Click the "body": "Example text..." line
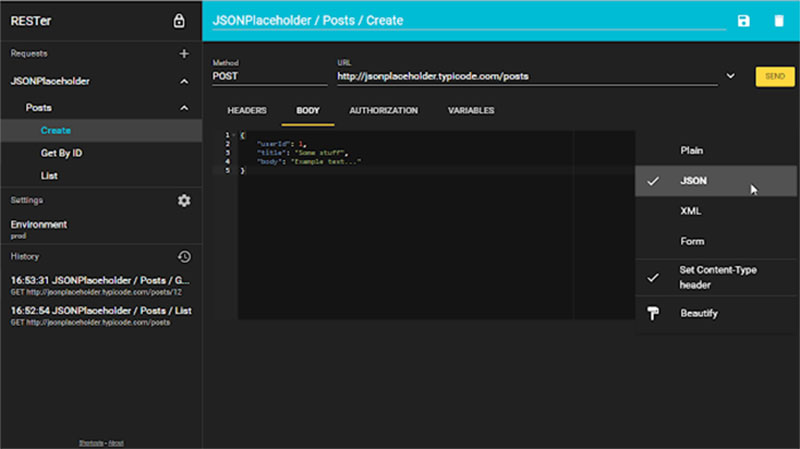 pyautogui.click(x=309, y=162)
